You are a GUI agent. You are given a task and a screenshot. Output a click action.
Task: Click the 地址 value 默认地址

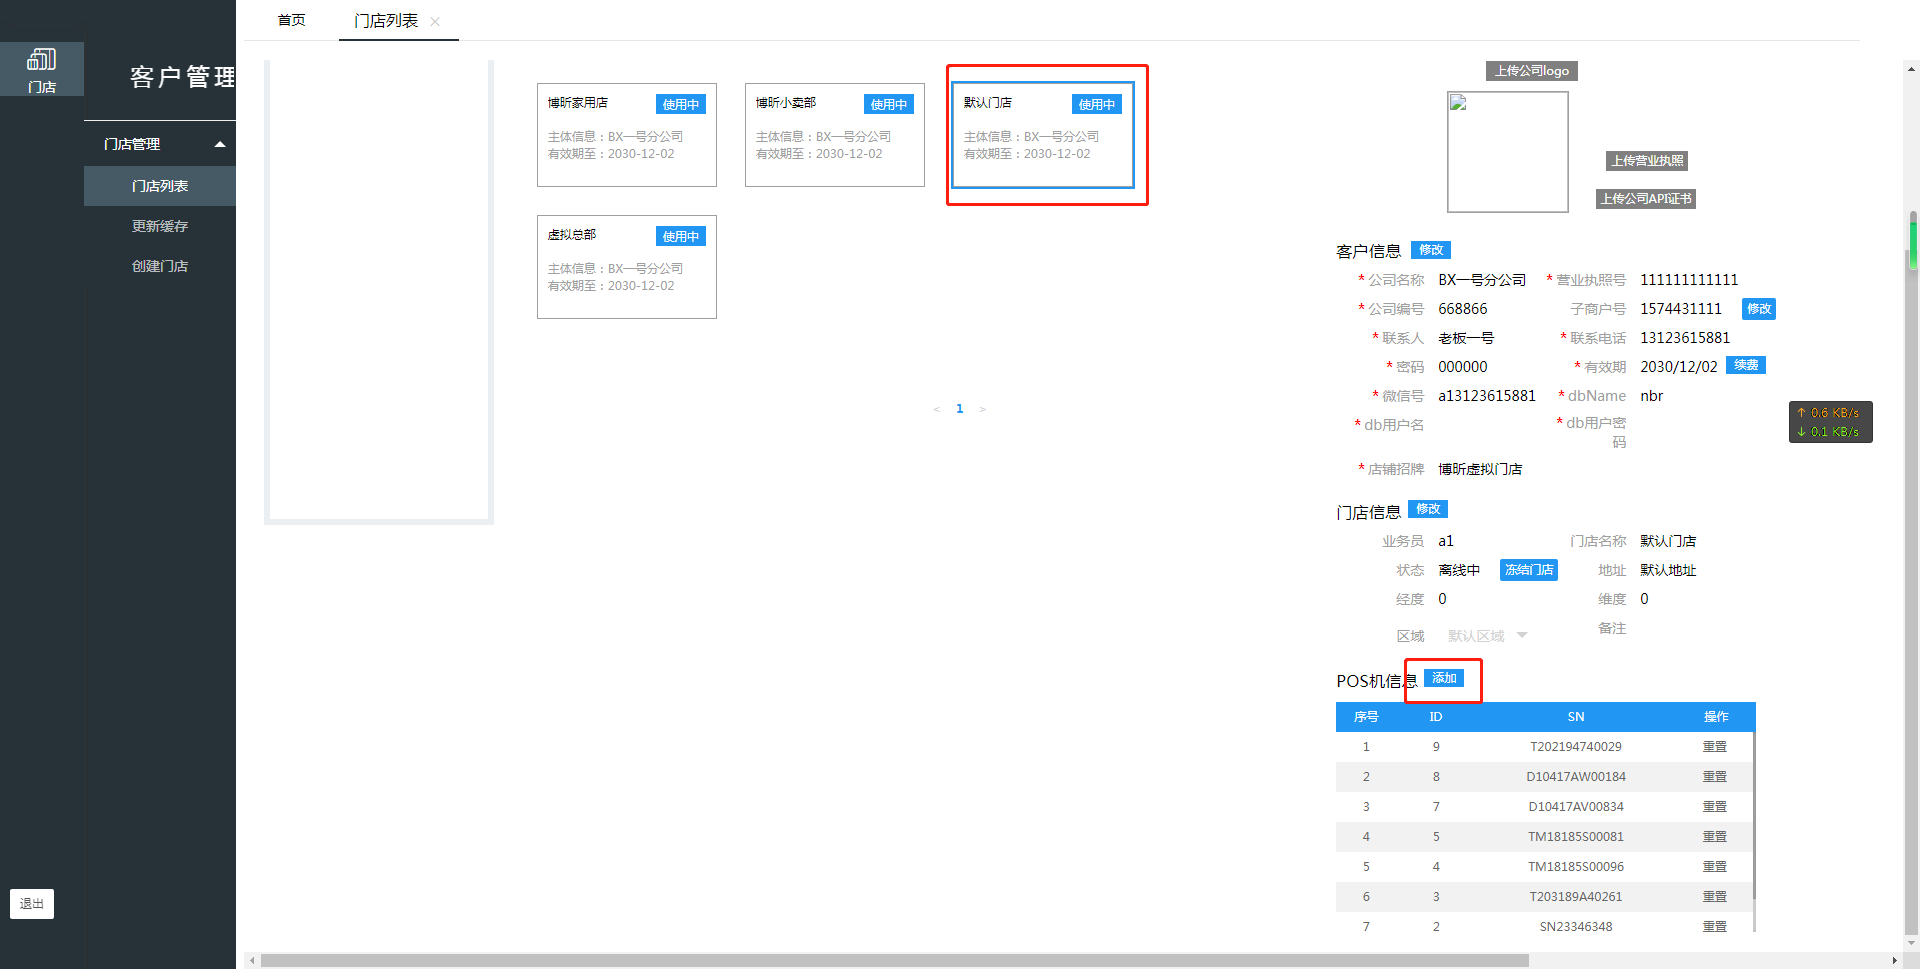click(1668, 570)
